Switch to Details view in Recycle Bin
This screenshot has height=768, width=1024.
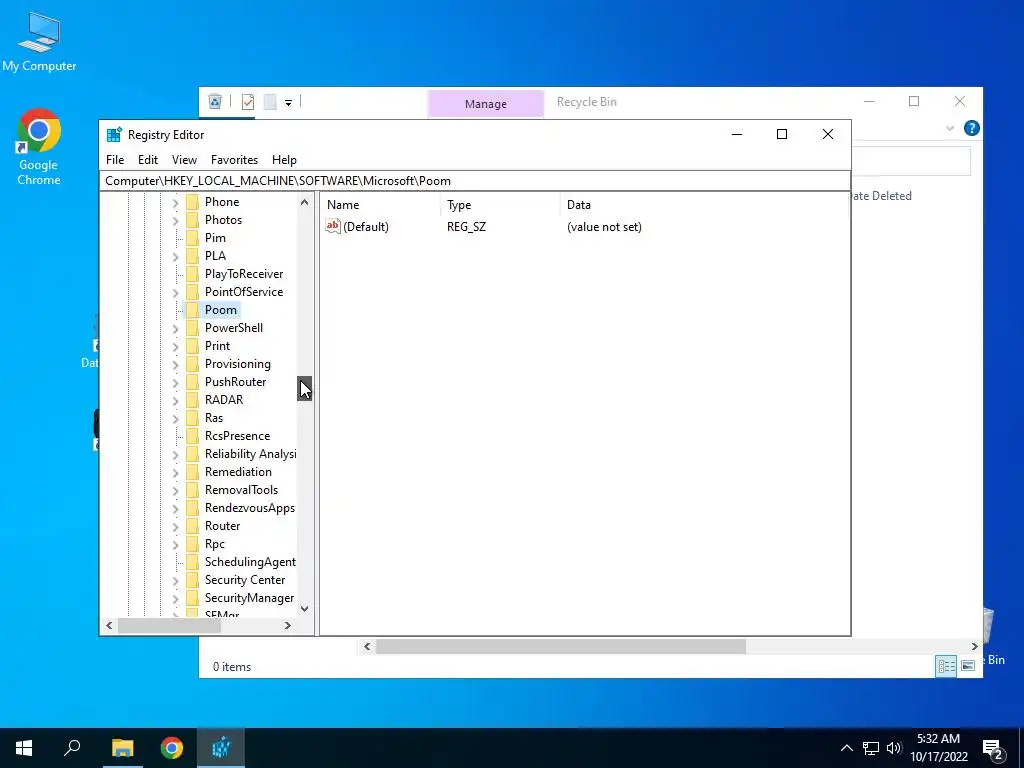tap(946, 666)
